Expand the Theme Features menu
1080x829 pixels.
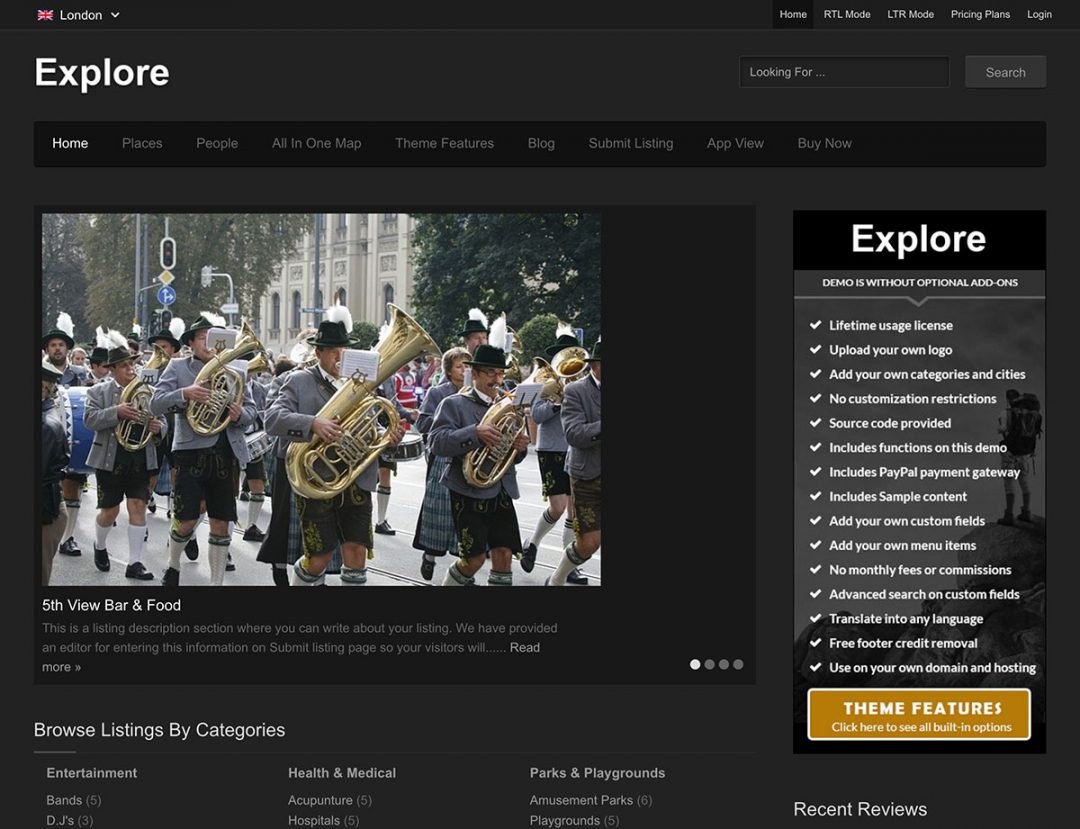point(444,143)
